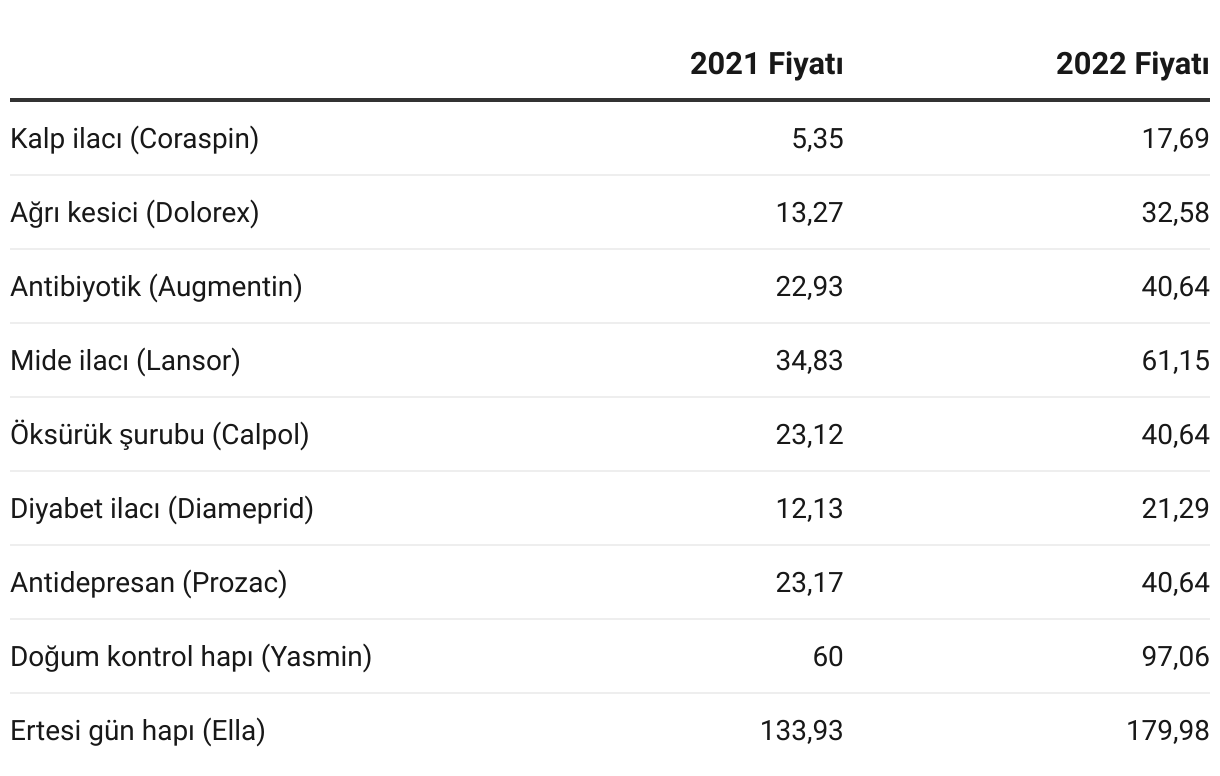This screenshot has width=1220, height=776.
Task: Select Diameprid's 2022 price 21,29
Action: pos(1175,509)
